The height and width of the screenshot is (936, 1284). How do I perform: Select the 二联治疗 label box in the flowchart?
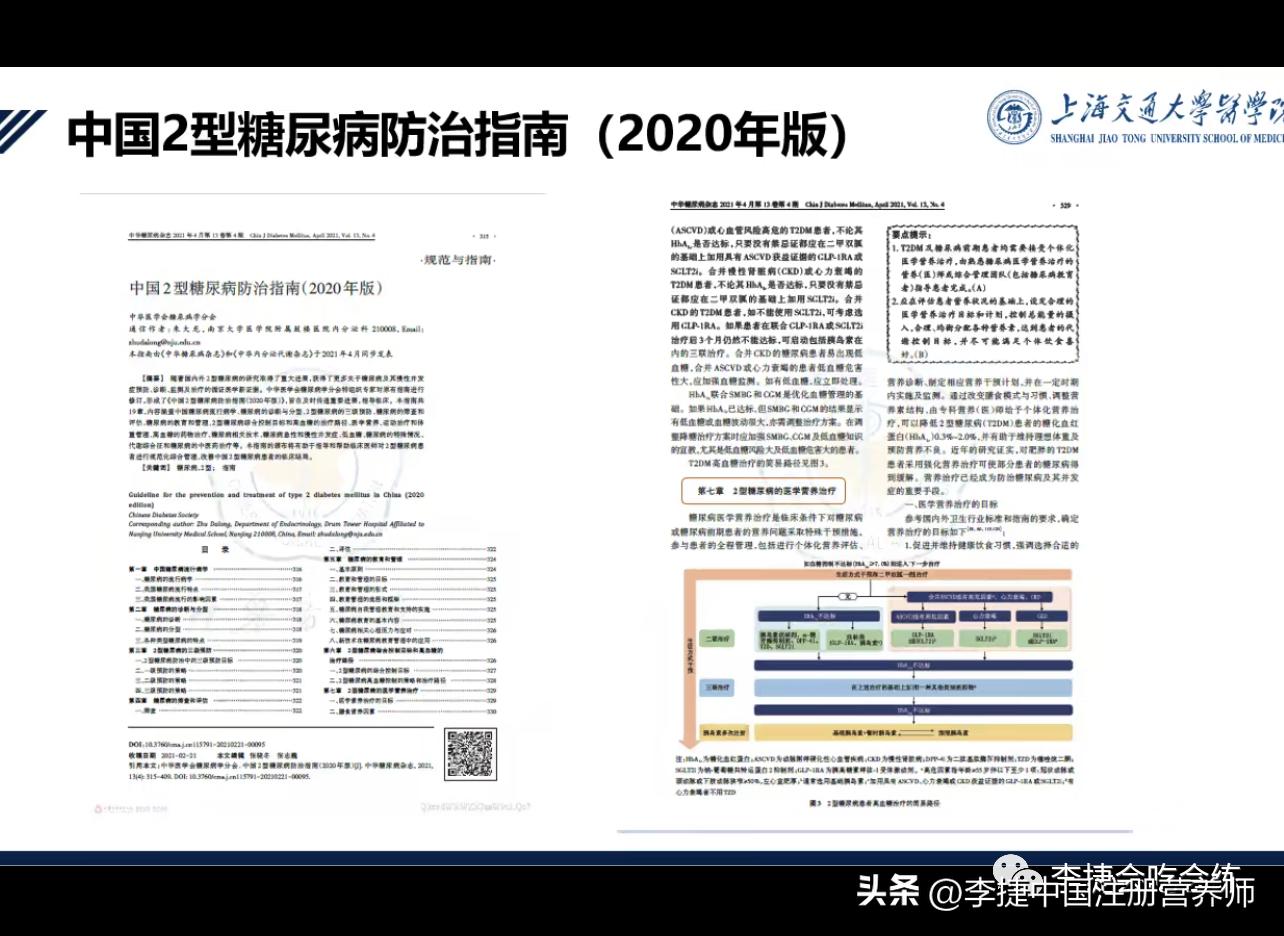point(717,637)
